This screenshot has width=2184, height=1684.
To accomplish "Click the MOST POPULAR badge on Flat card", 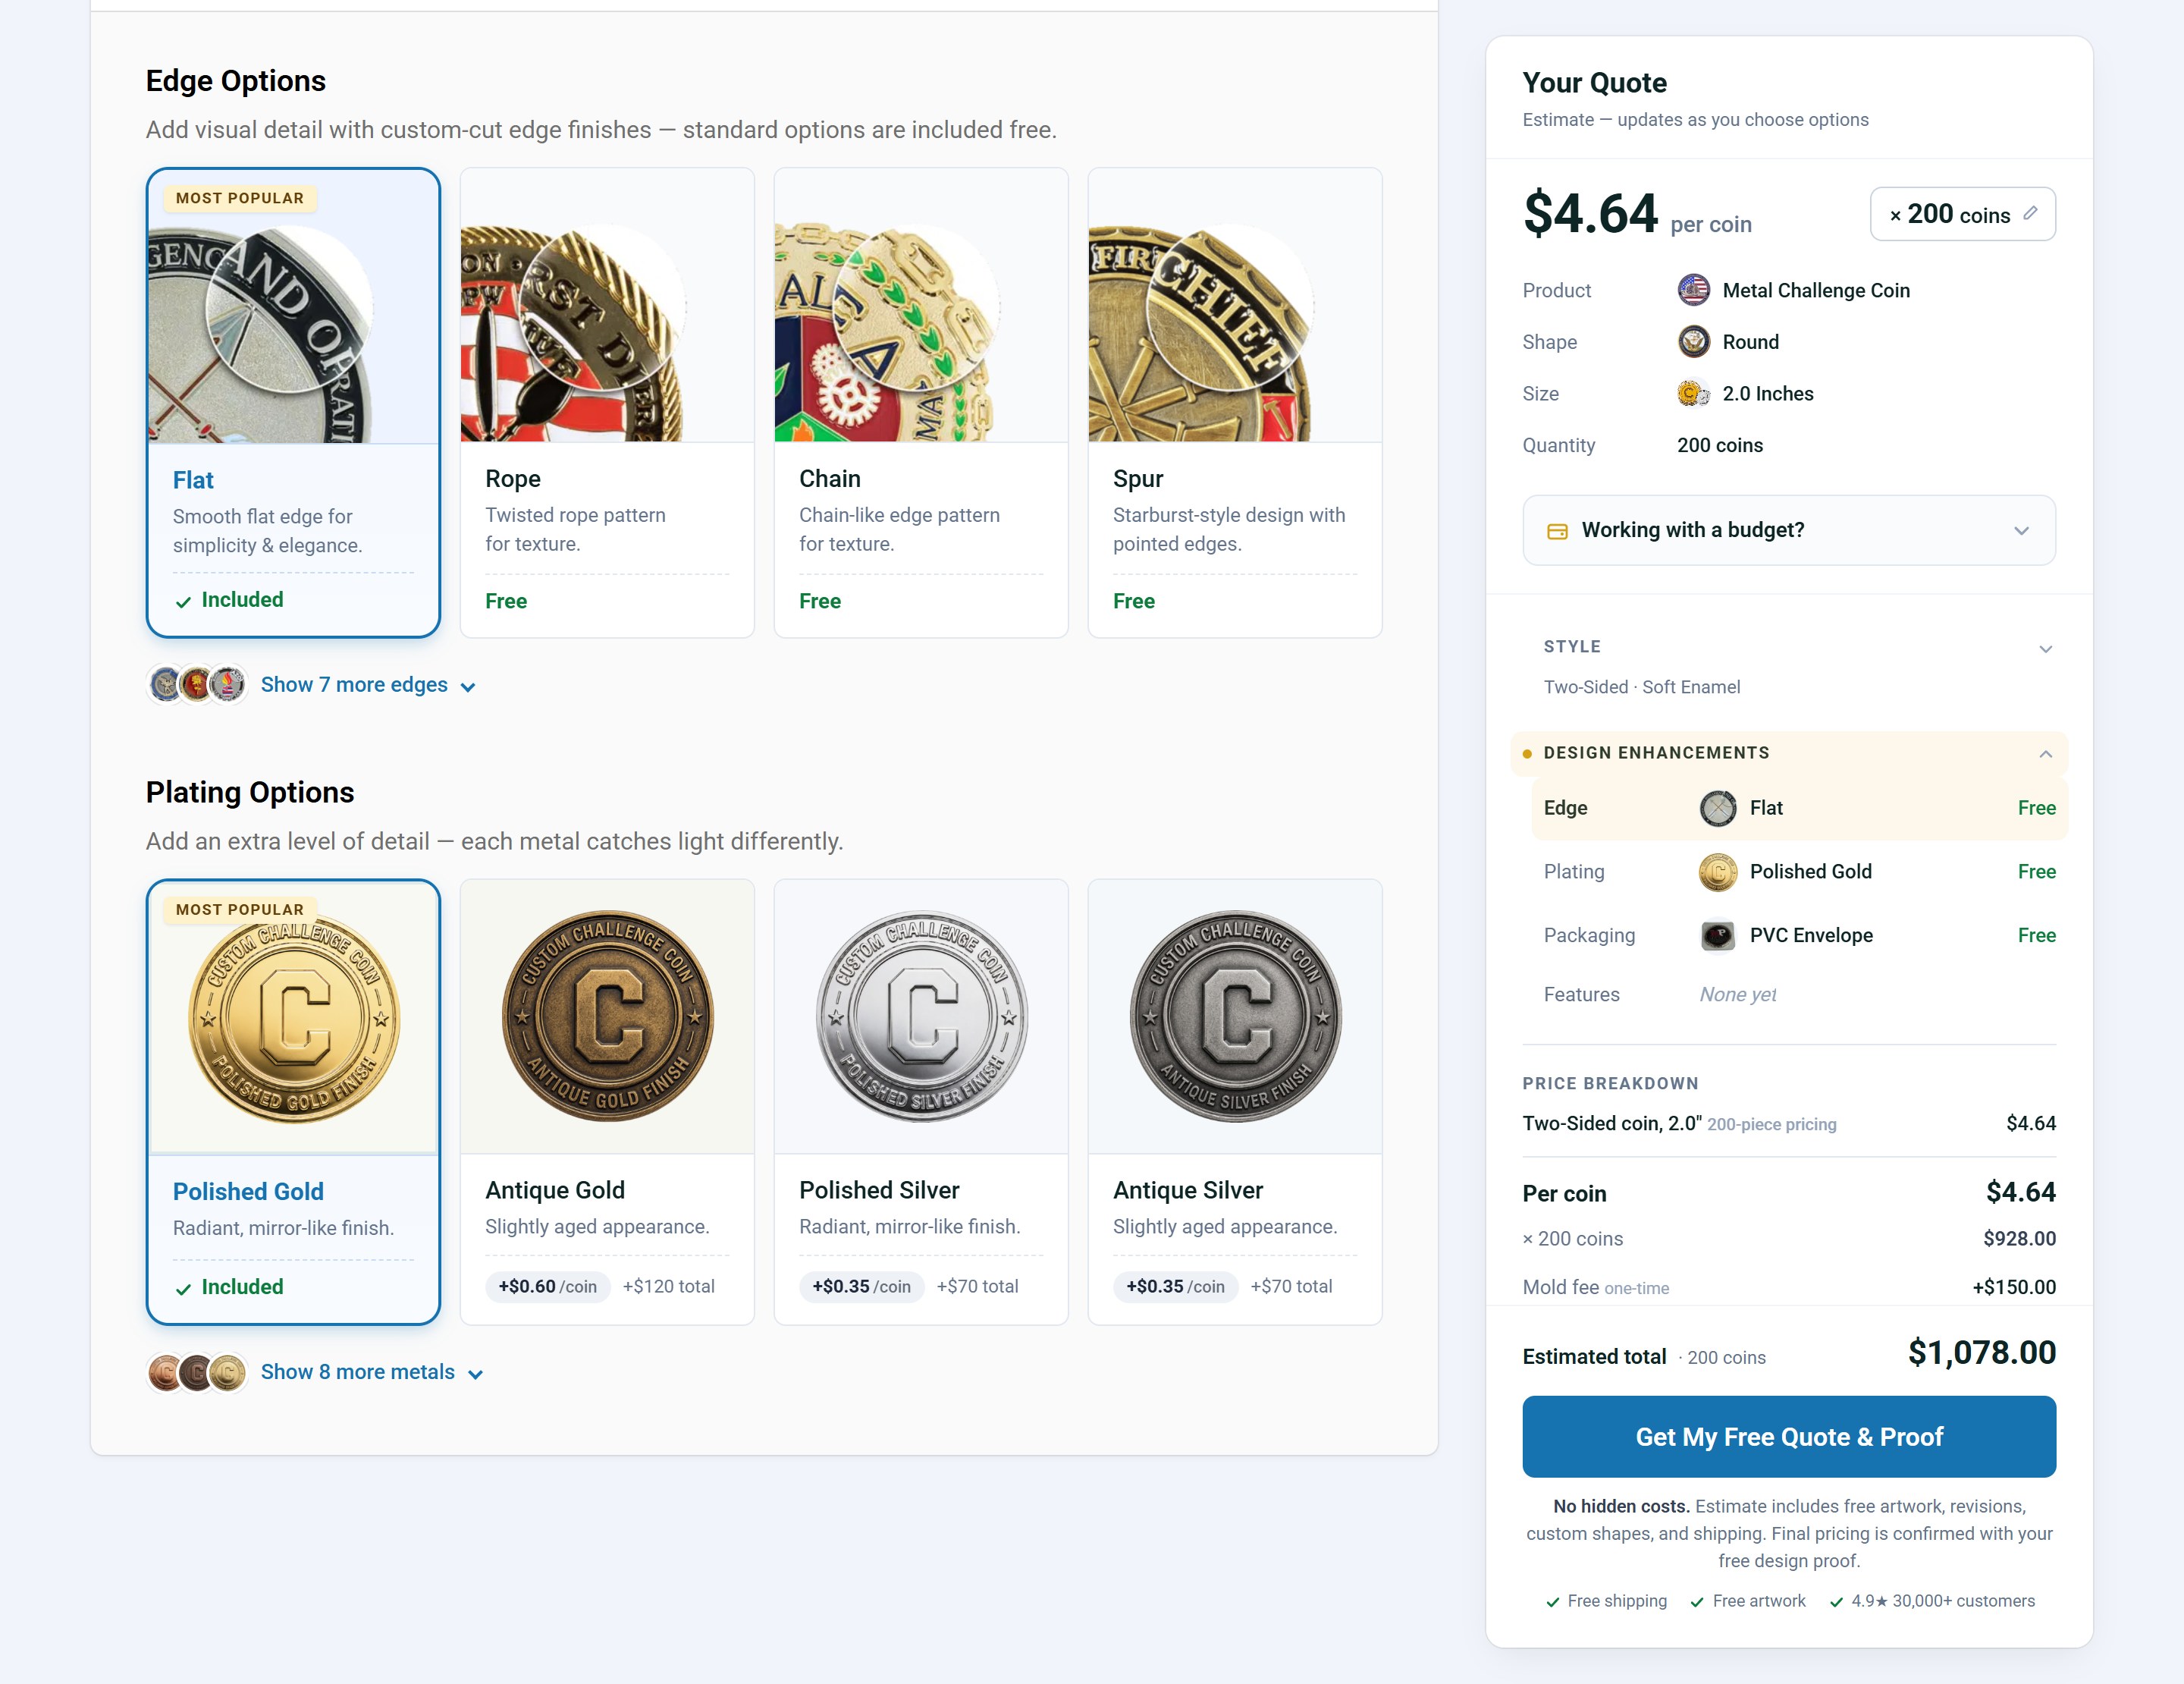I will (x=240, y=198).
